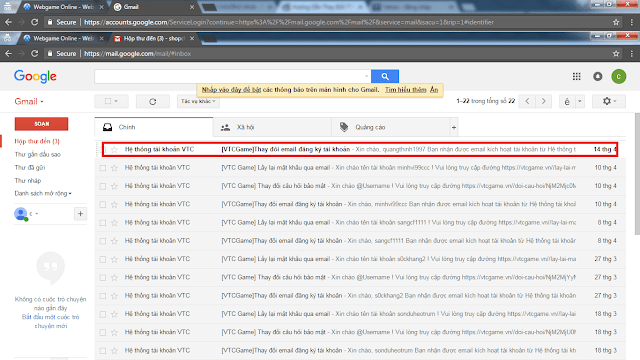
Task: Open input tools language dropdown arrow
Action: pos(580,101)
